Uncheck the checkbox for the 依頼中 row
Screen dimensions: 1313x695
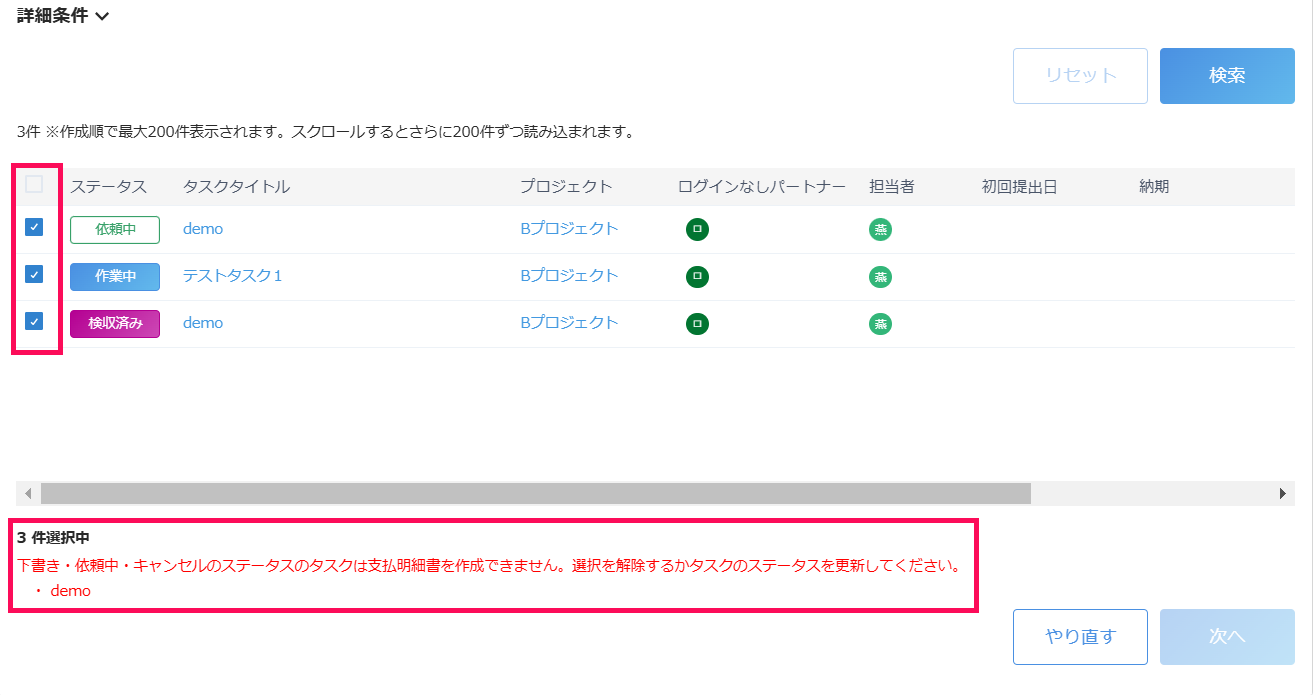(x=34, y=227)
